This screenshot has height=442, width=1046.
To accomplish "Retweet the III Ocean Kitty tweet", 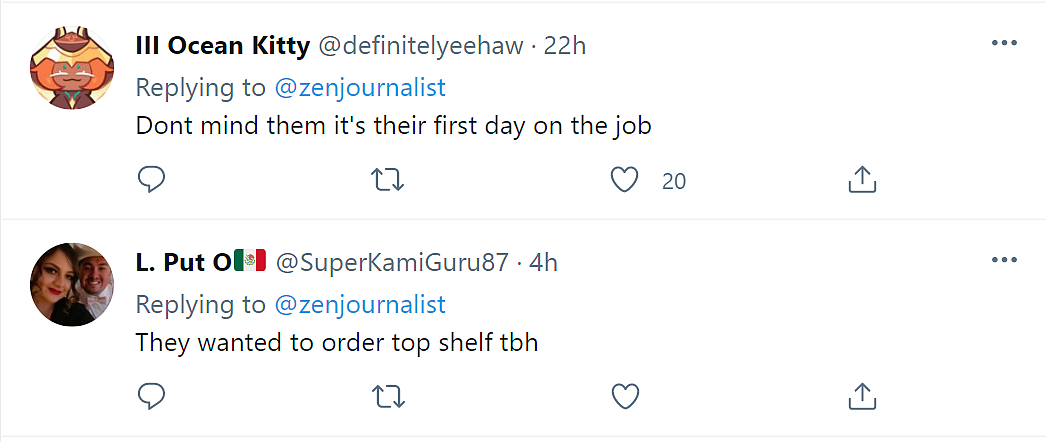I will coord(388,180).
